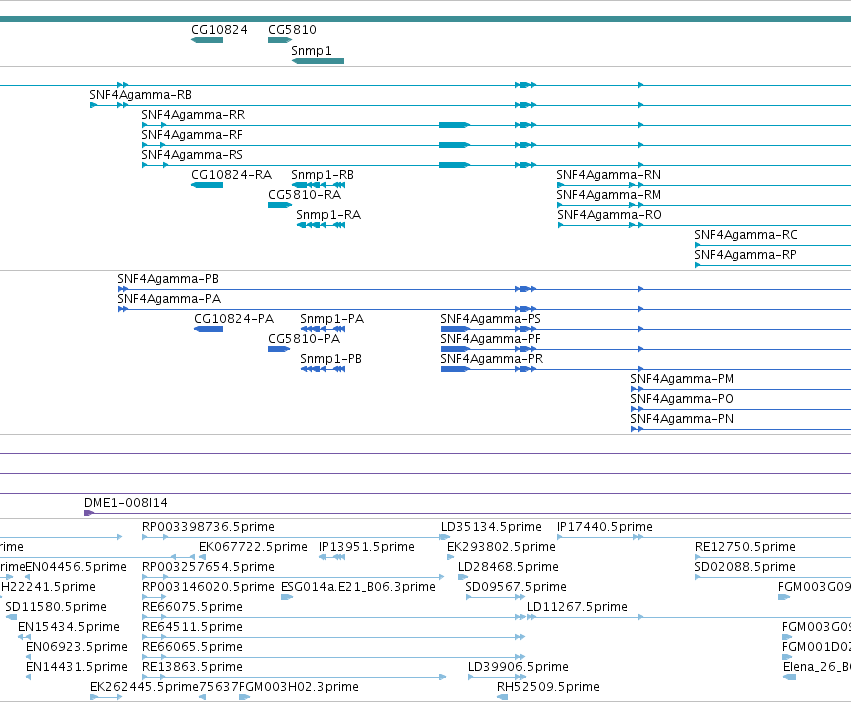Click the IP17440.5prime EST label
The width and height of the screenshot is (851, 702).
coord(605,527)
